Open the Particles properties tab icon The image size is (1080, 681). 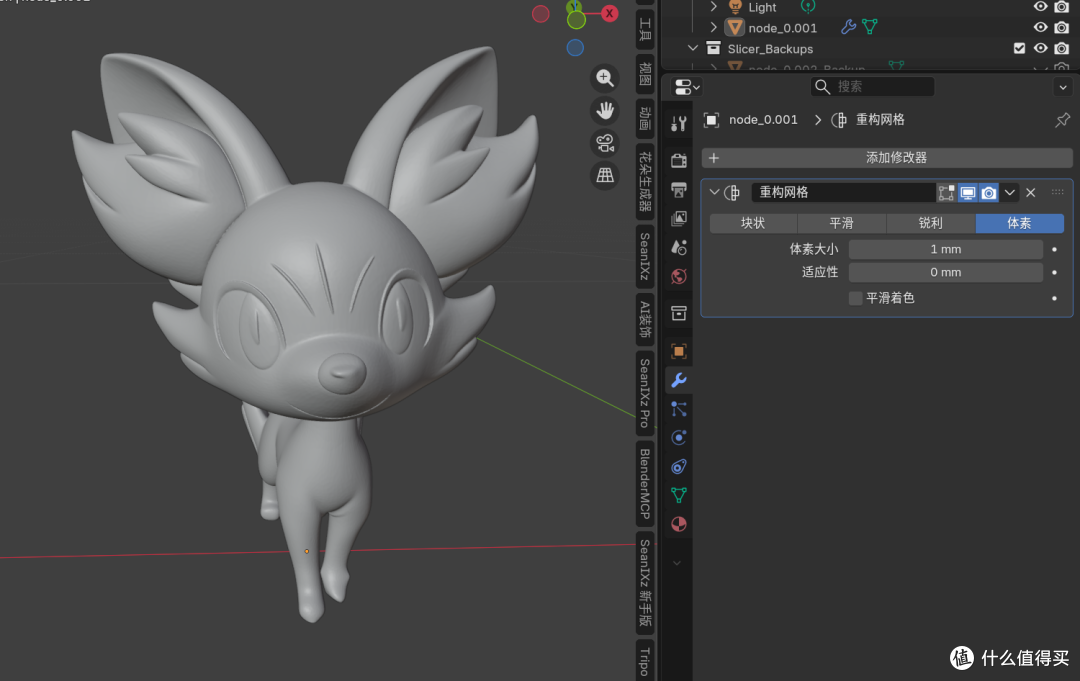point(678,409)
